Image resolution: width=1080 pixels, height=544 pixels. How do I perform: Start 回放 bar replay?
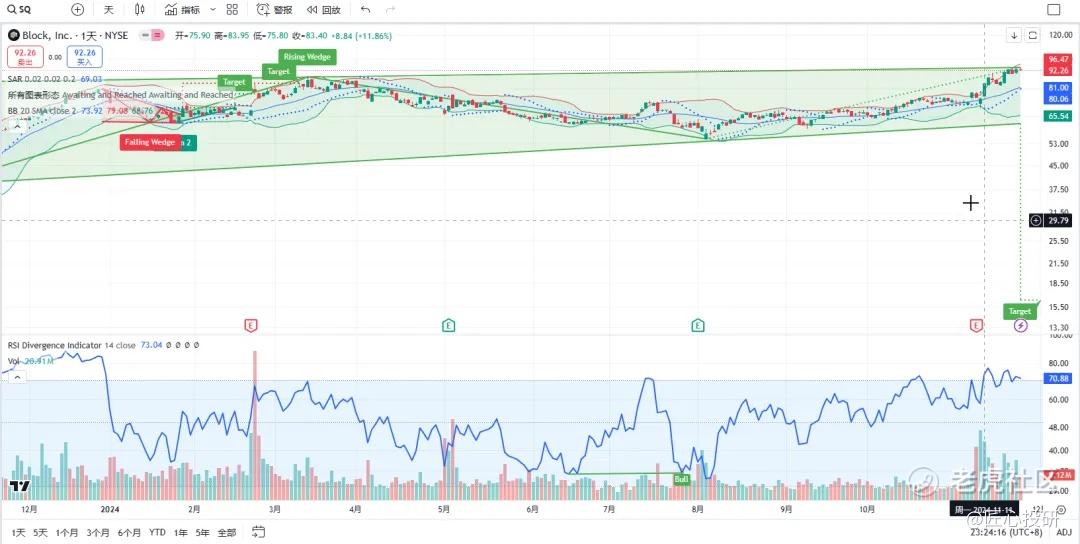point(324,10)
